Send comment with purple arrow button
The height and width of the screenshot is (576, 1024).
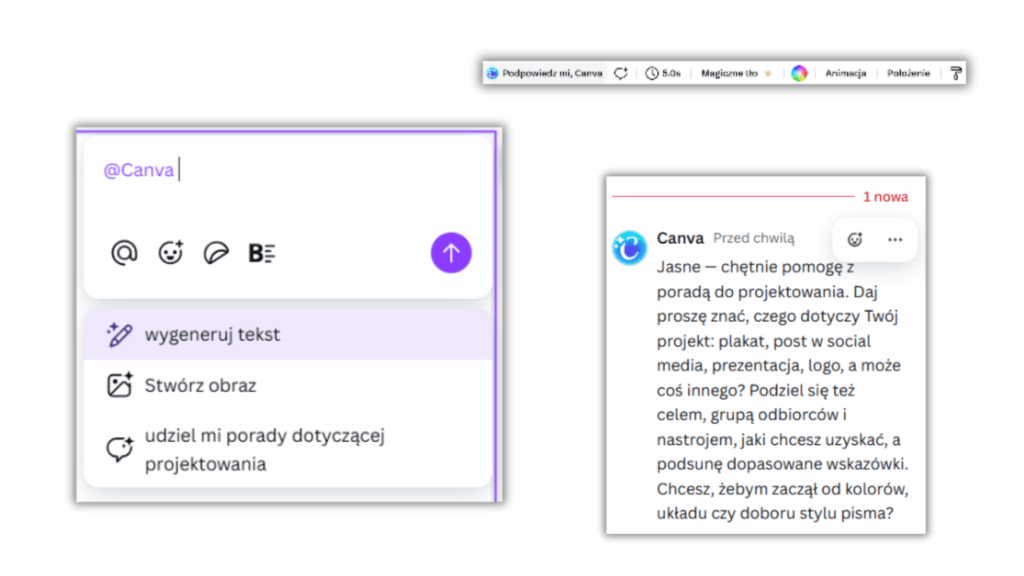coord(451,253)
